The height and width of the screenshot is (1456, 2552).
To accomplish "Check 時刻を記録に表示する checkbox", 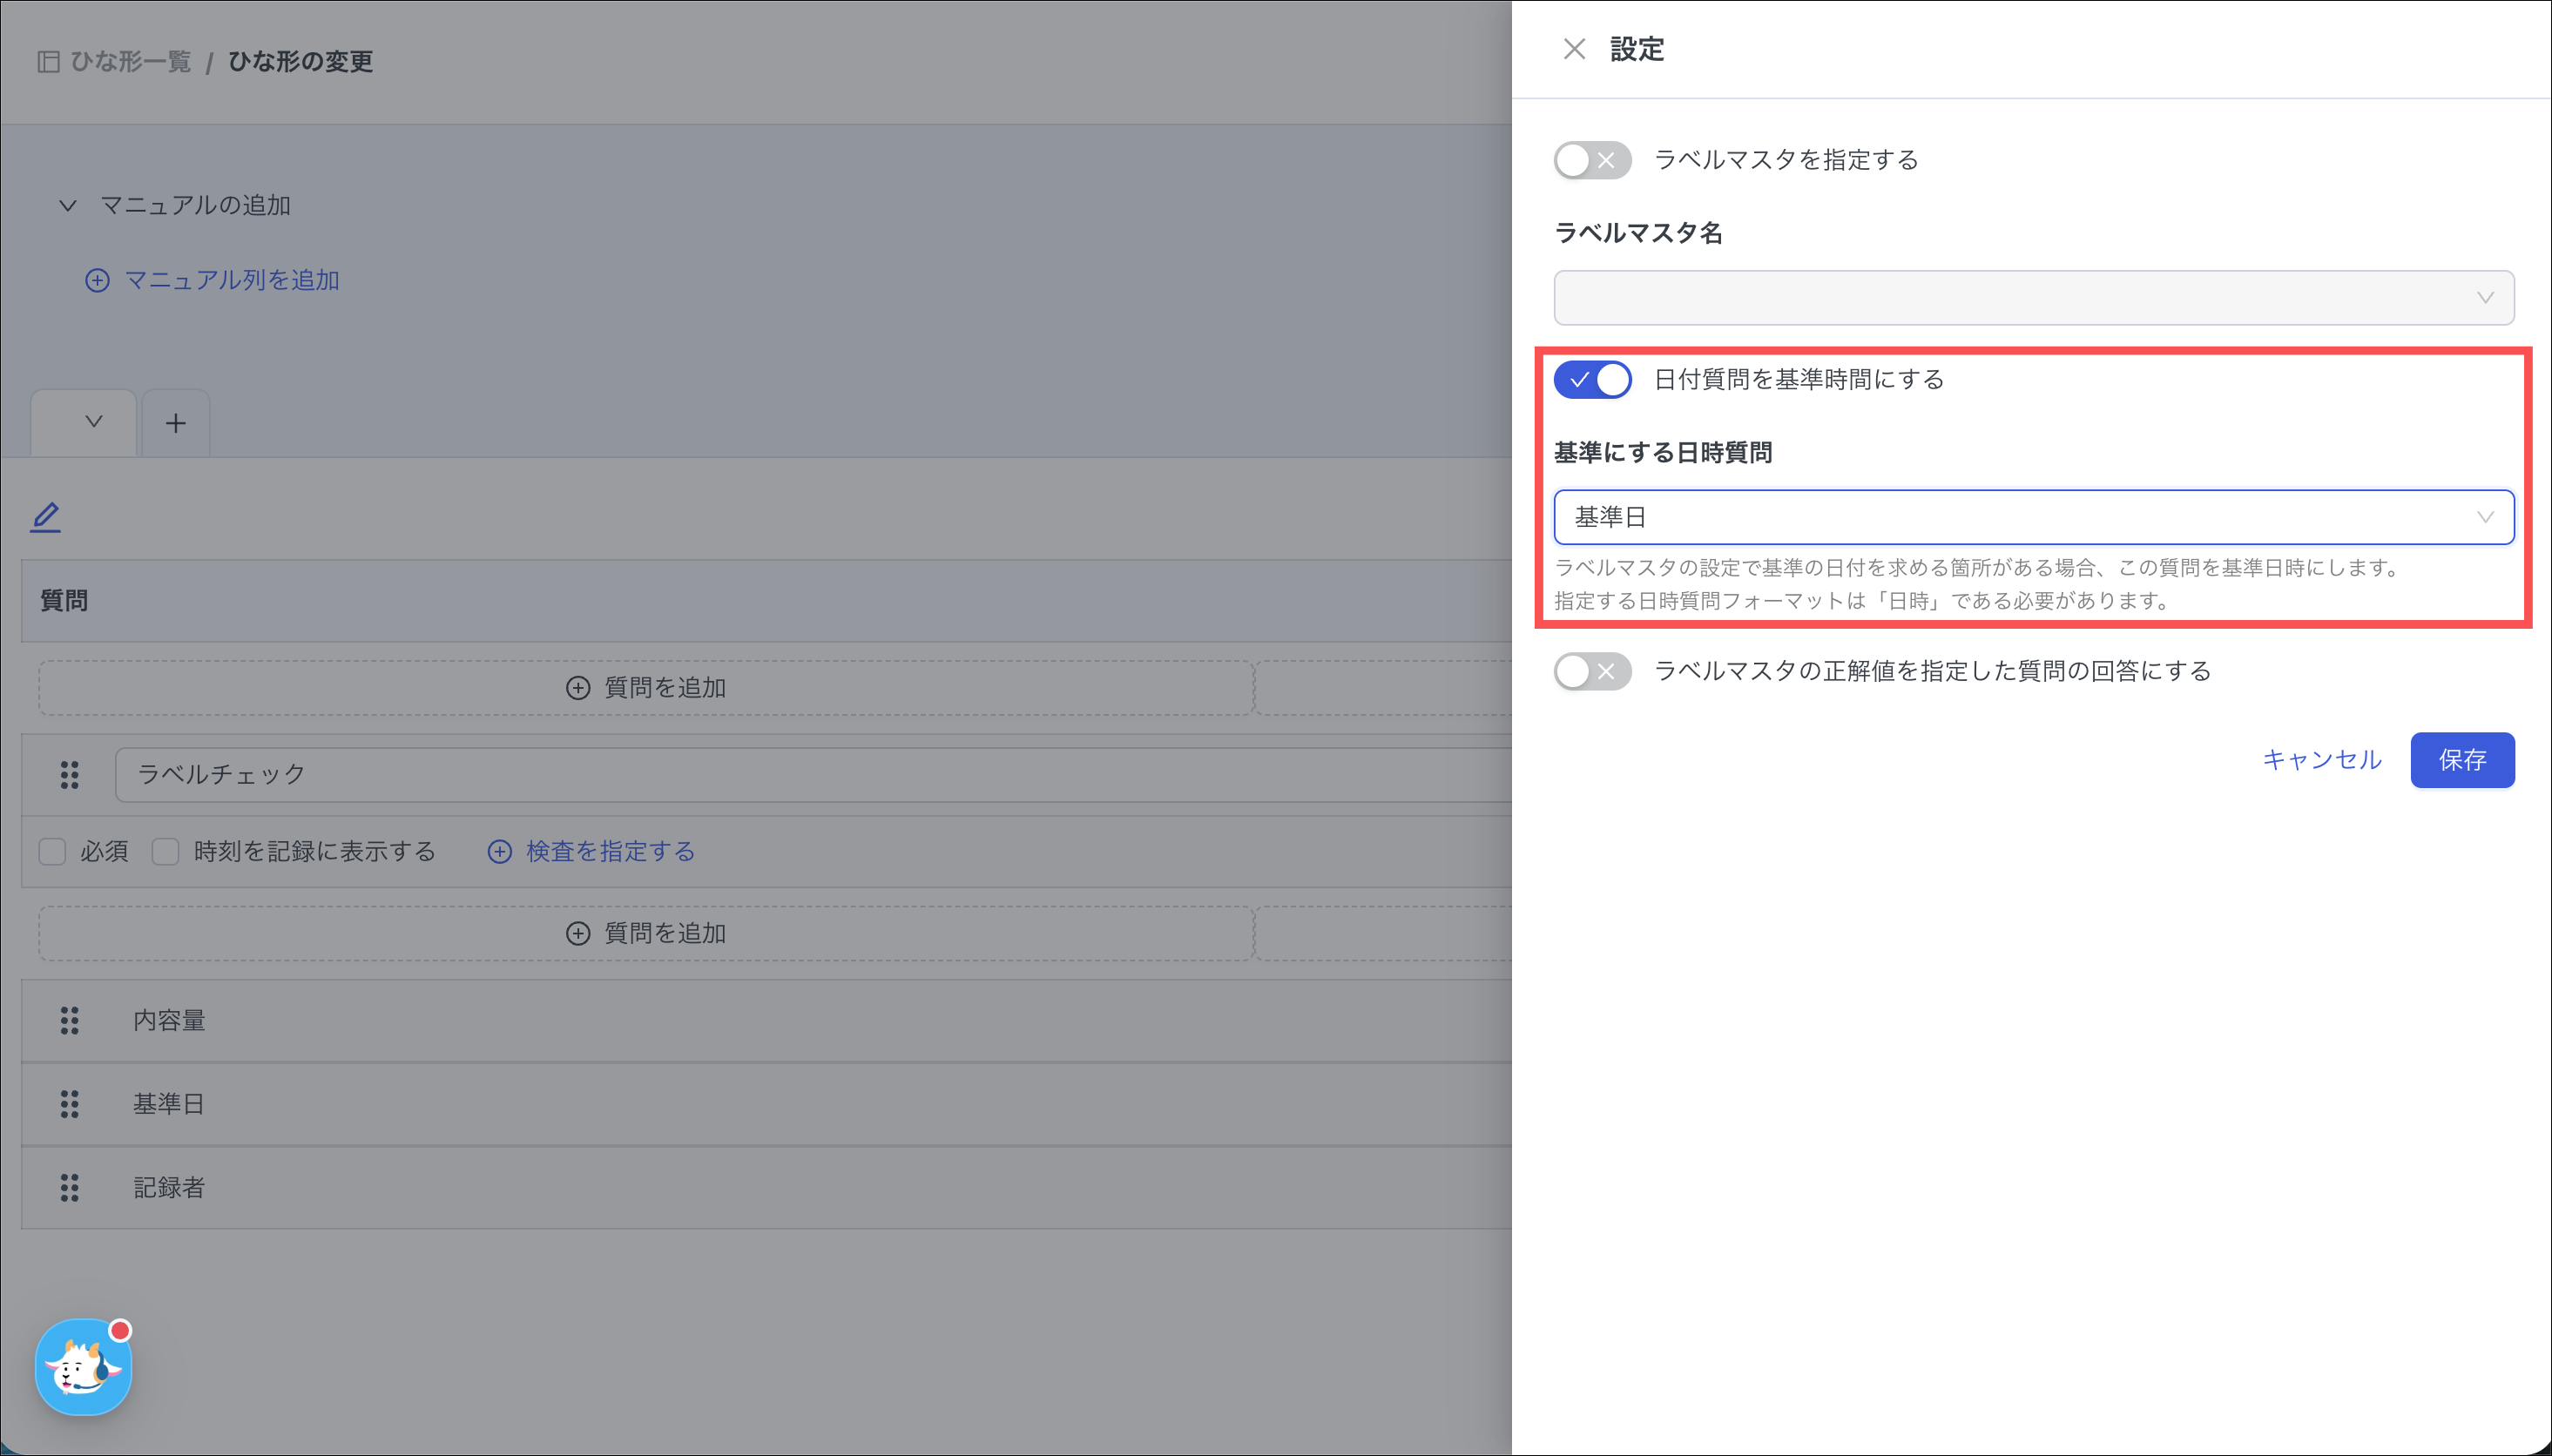I will (x=166, y=851).
